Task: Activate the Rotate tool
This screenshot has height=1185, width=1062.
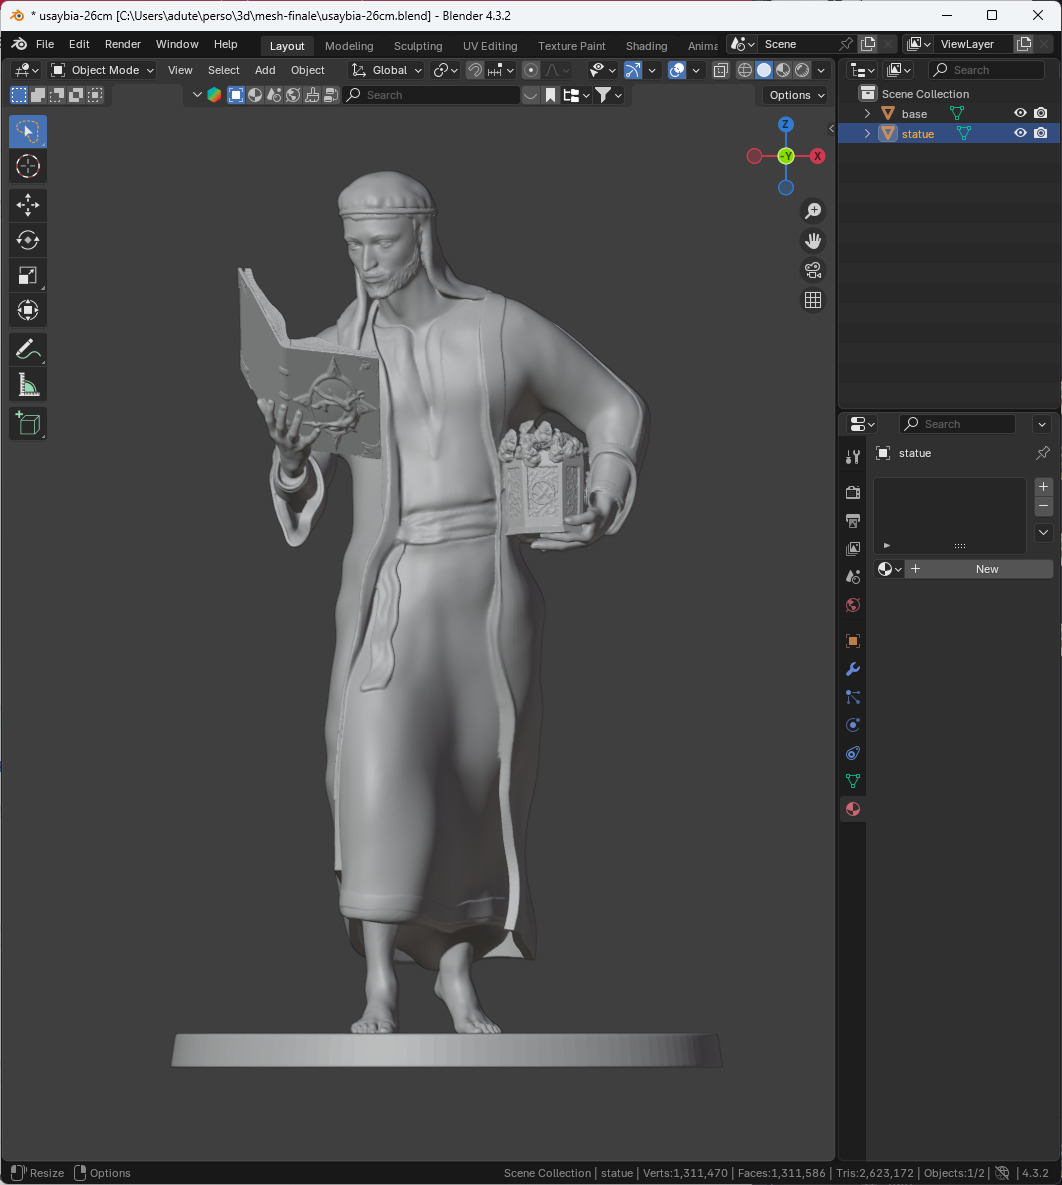Action: point(28,240)
